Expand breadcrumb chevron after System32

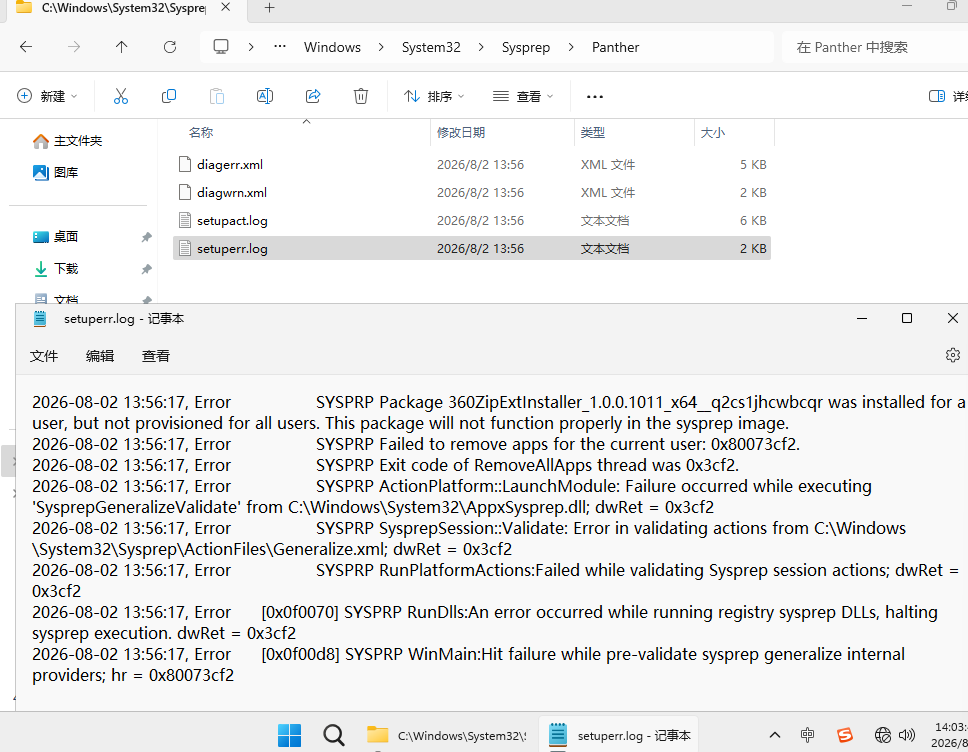(481, 47)
